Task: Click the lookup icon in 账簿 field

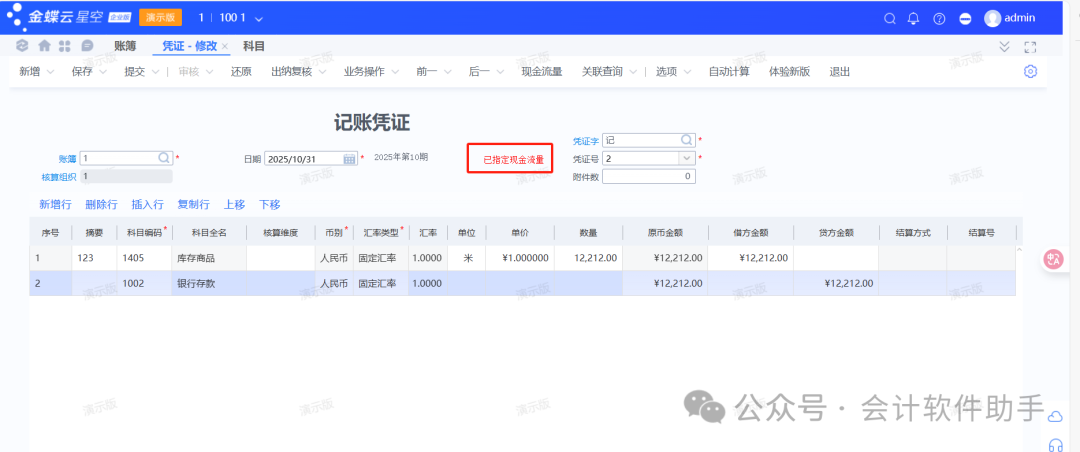Action: [164, 158]
